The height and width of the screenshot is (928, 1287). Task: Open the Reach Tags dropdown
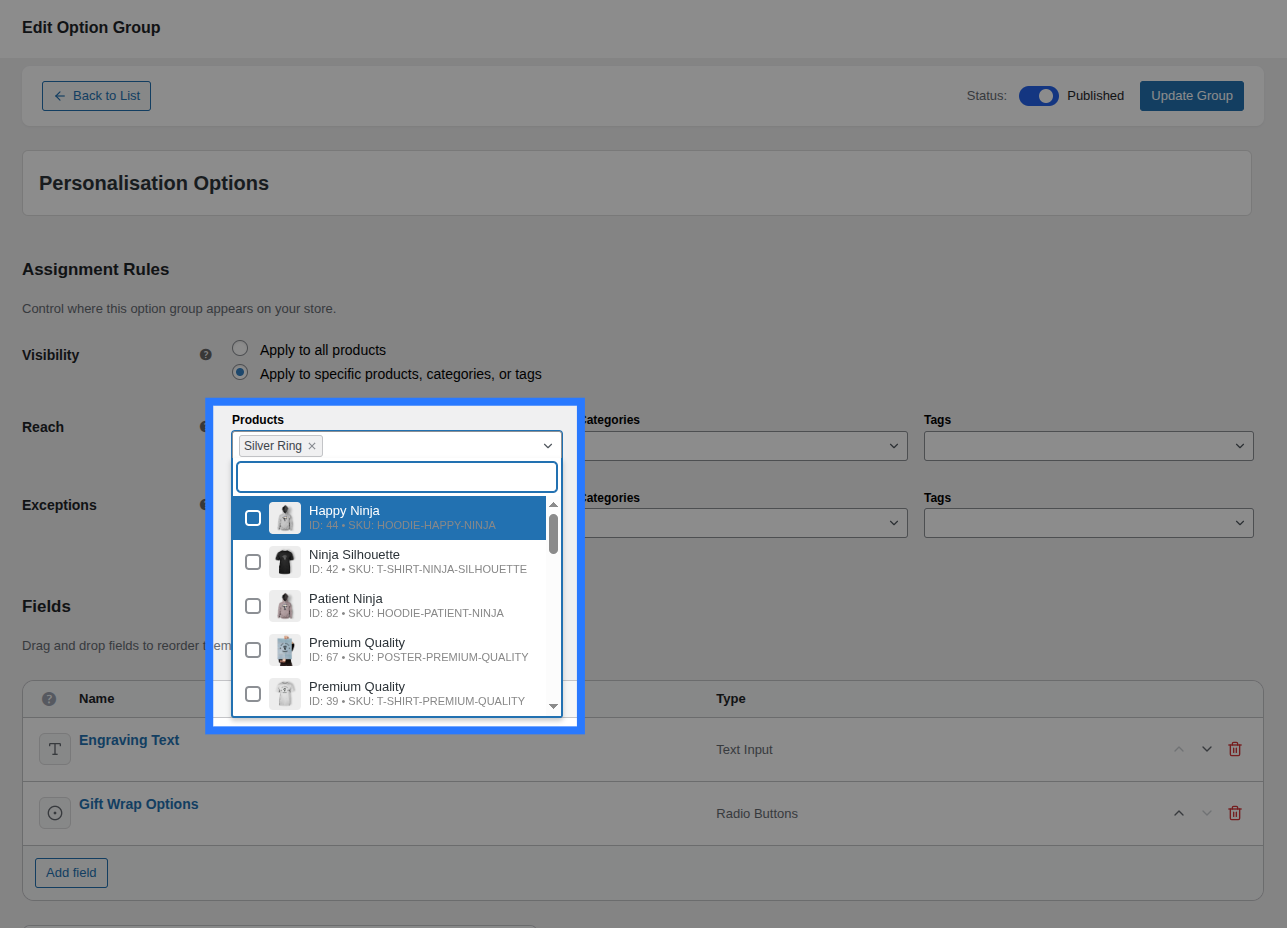point(1089,446)
